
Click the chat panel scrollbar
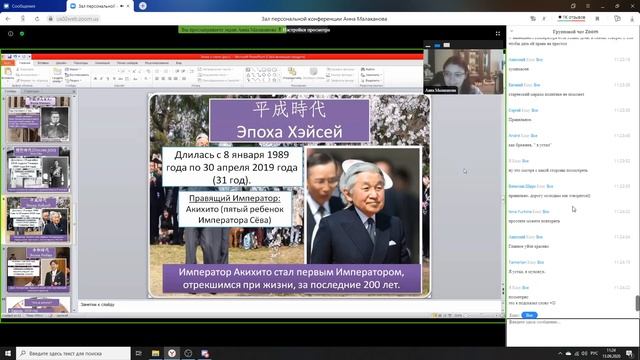(637, 303)
